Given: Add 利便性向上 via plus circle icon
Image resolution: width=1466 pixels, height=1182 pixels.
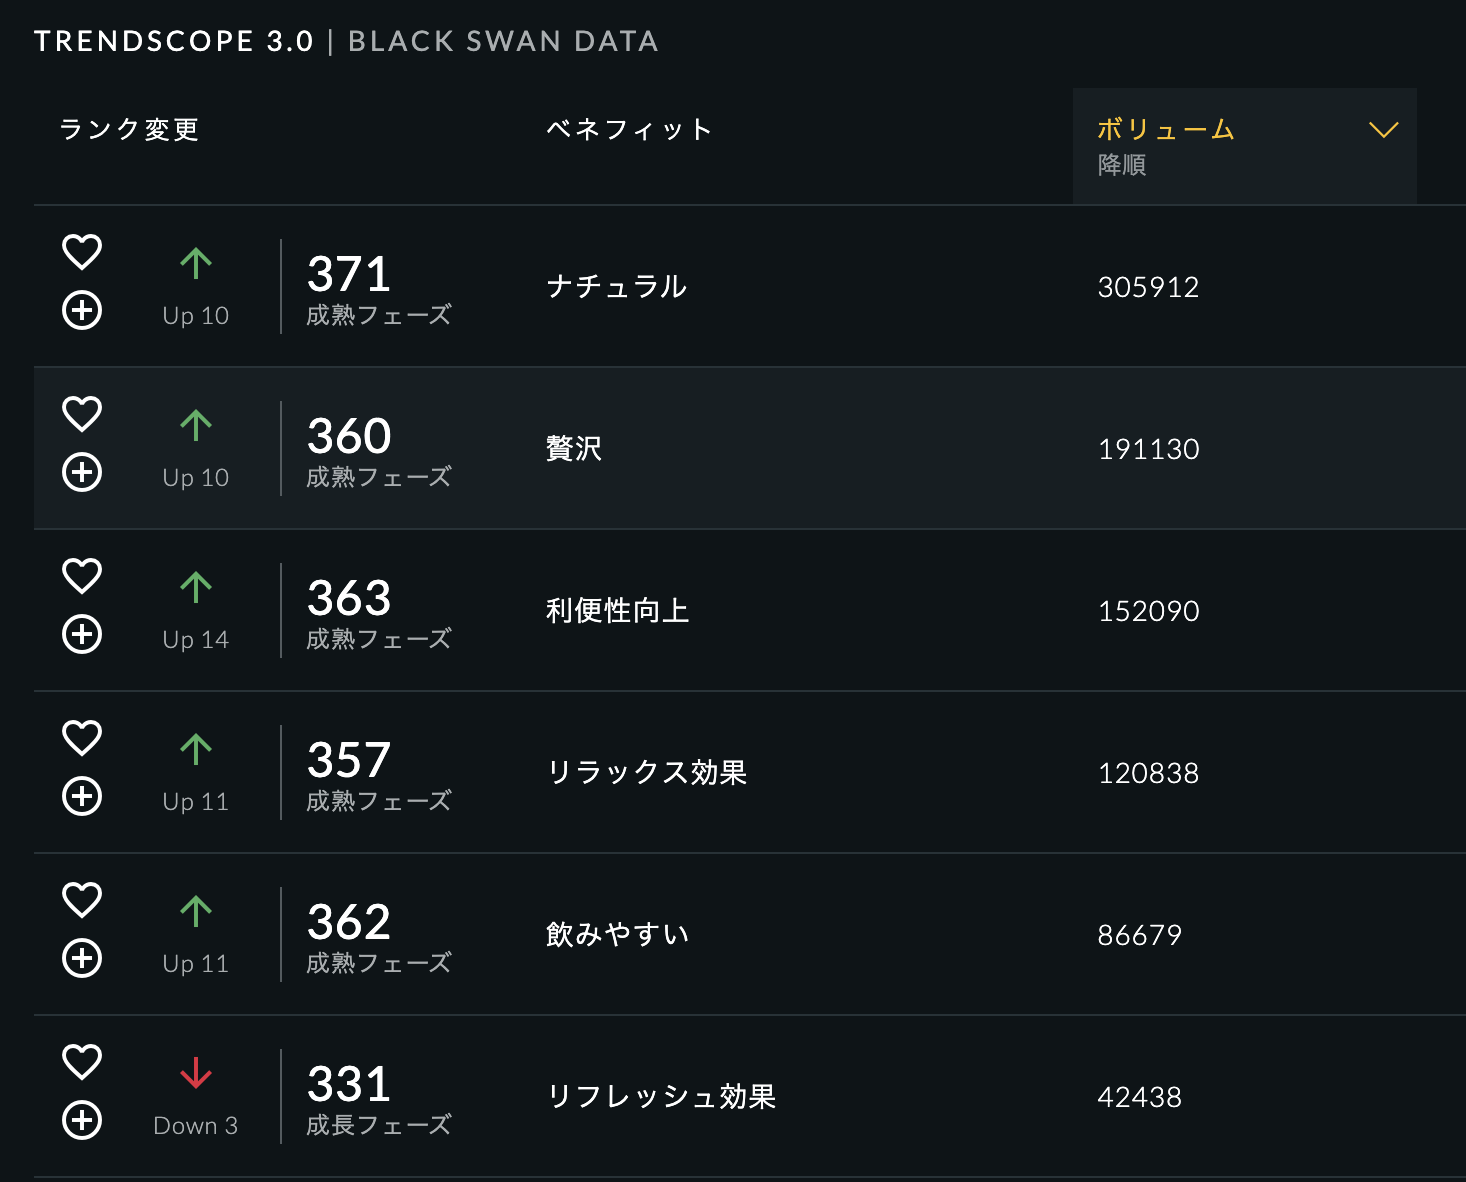Looking at the screenshot, I should click(x=82, y=634).
